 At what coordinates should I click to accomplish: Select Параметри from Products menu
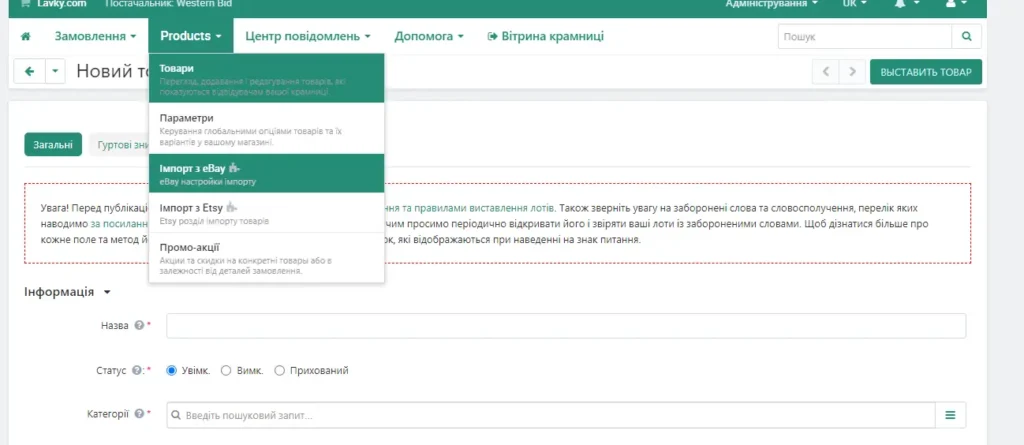[x=266, y=128]
